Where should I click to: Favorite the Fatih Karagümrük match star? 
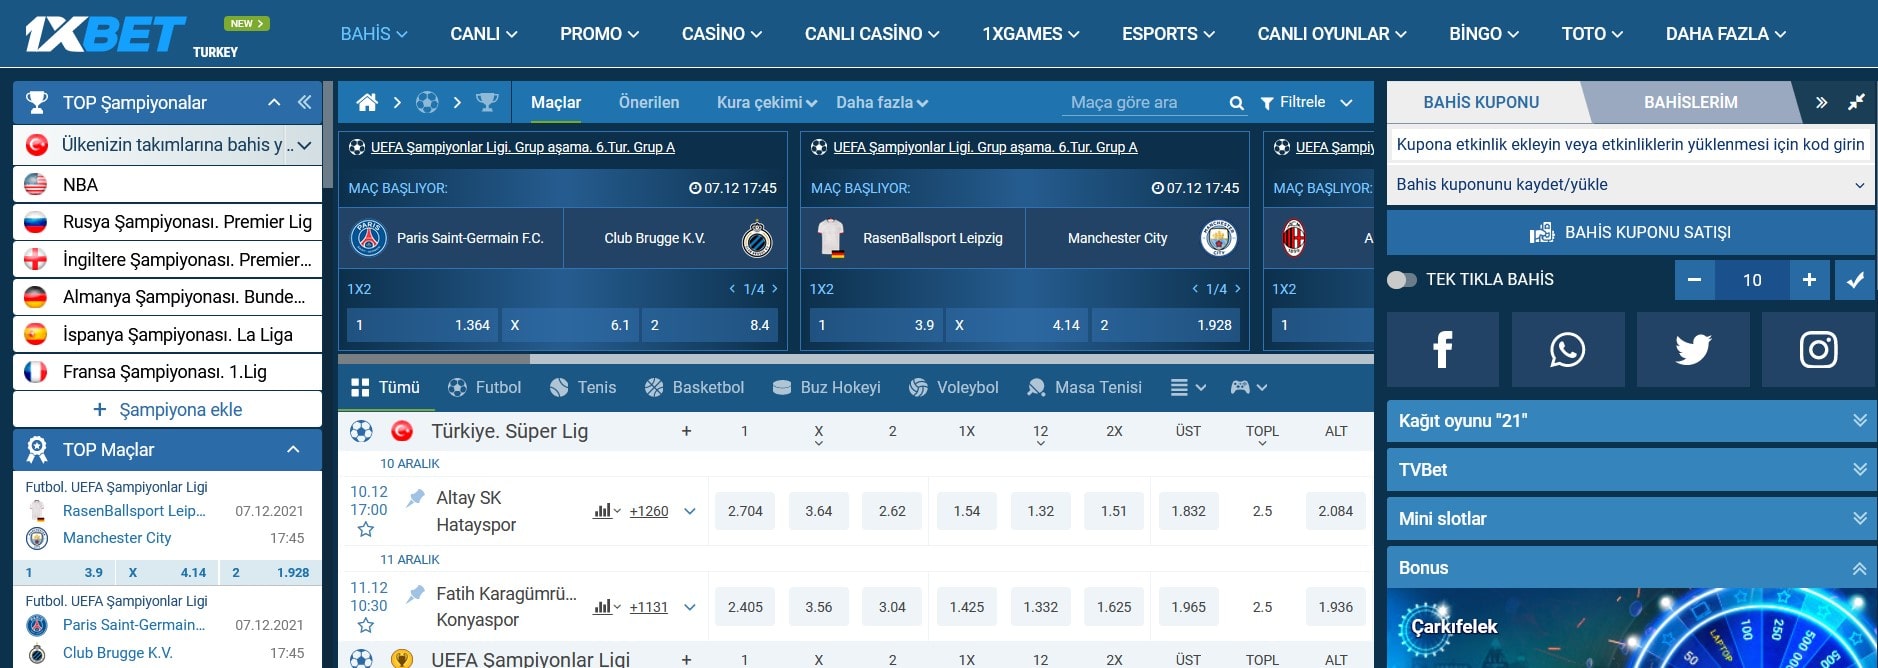[x=366, y=626]
